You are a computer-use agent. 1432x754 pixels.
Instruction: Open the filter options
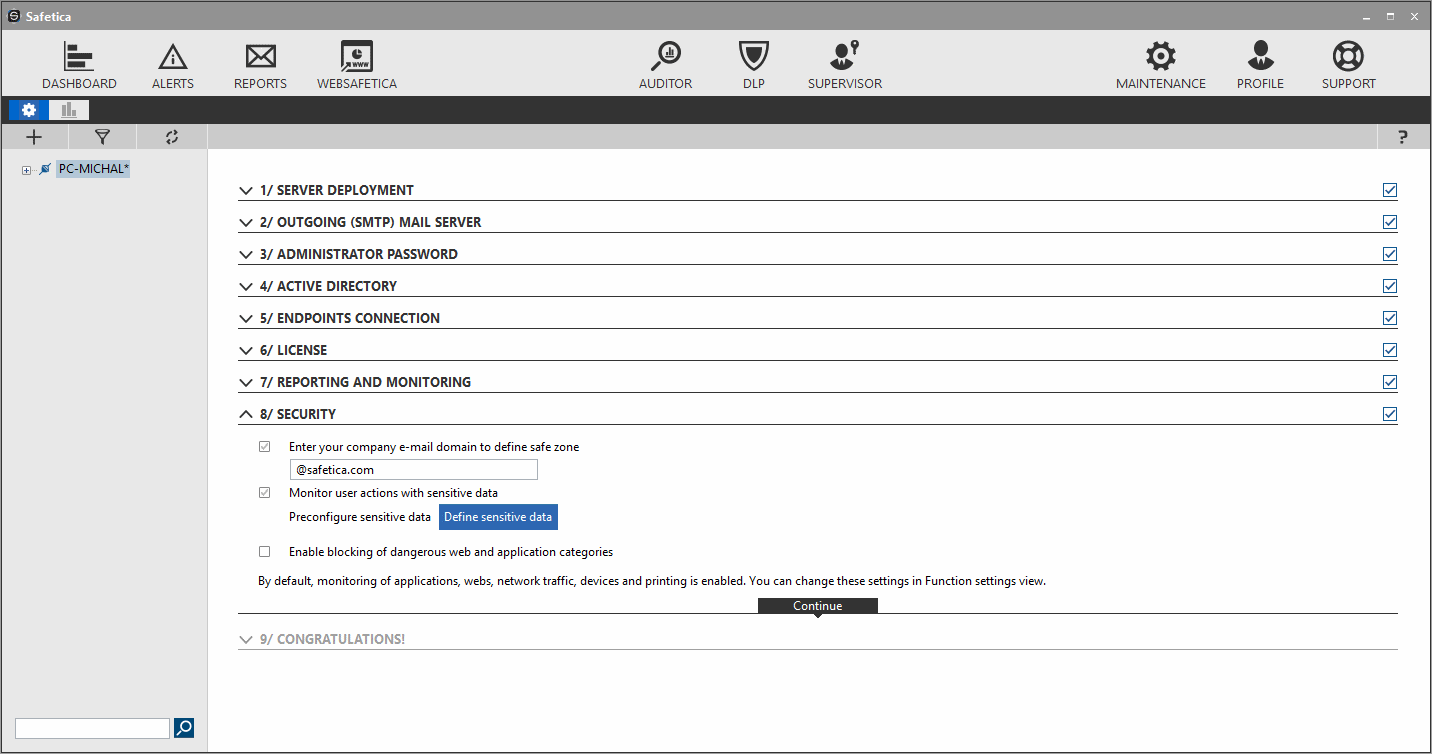pos(102,137)
